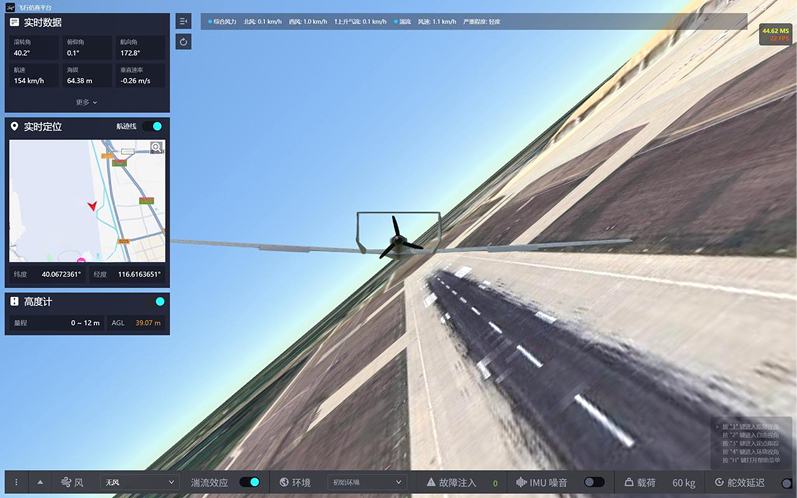Click the 上升气流: 0.1 km/h status entry
This screenshot has height=498, width=797.
pyautogui.click(x=360, y=22)
